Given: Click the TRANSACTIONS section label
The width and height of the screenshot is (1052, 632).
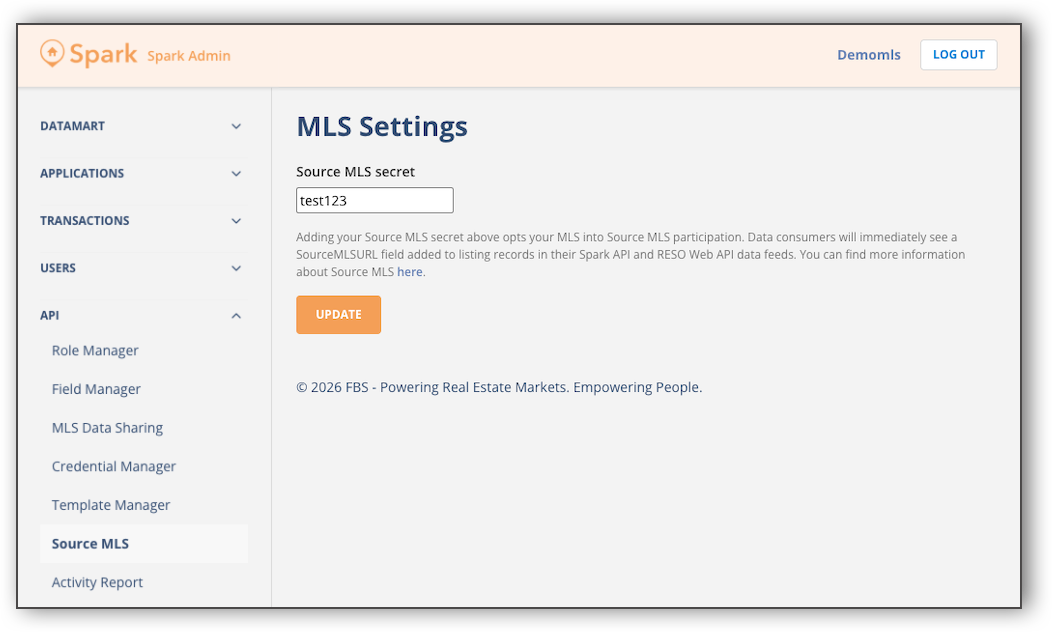Looking at the screenshot, I should [x=85, y=221].
